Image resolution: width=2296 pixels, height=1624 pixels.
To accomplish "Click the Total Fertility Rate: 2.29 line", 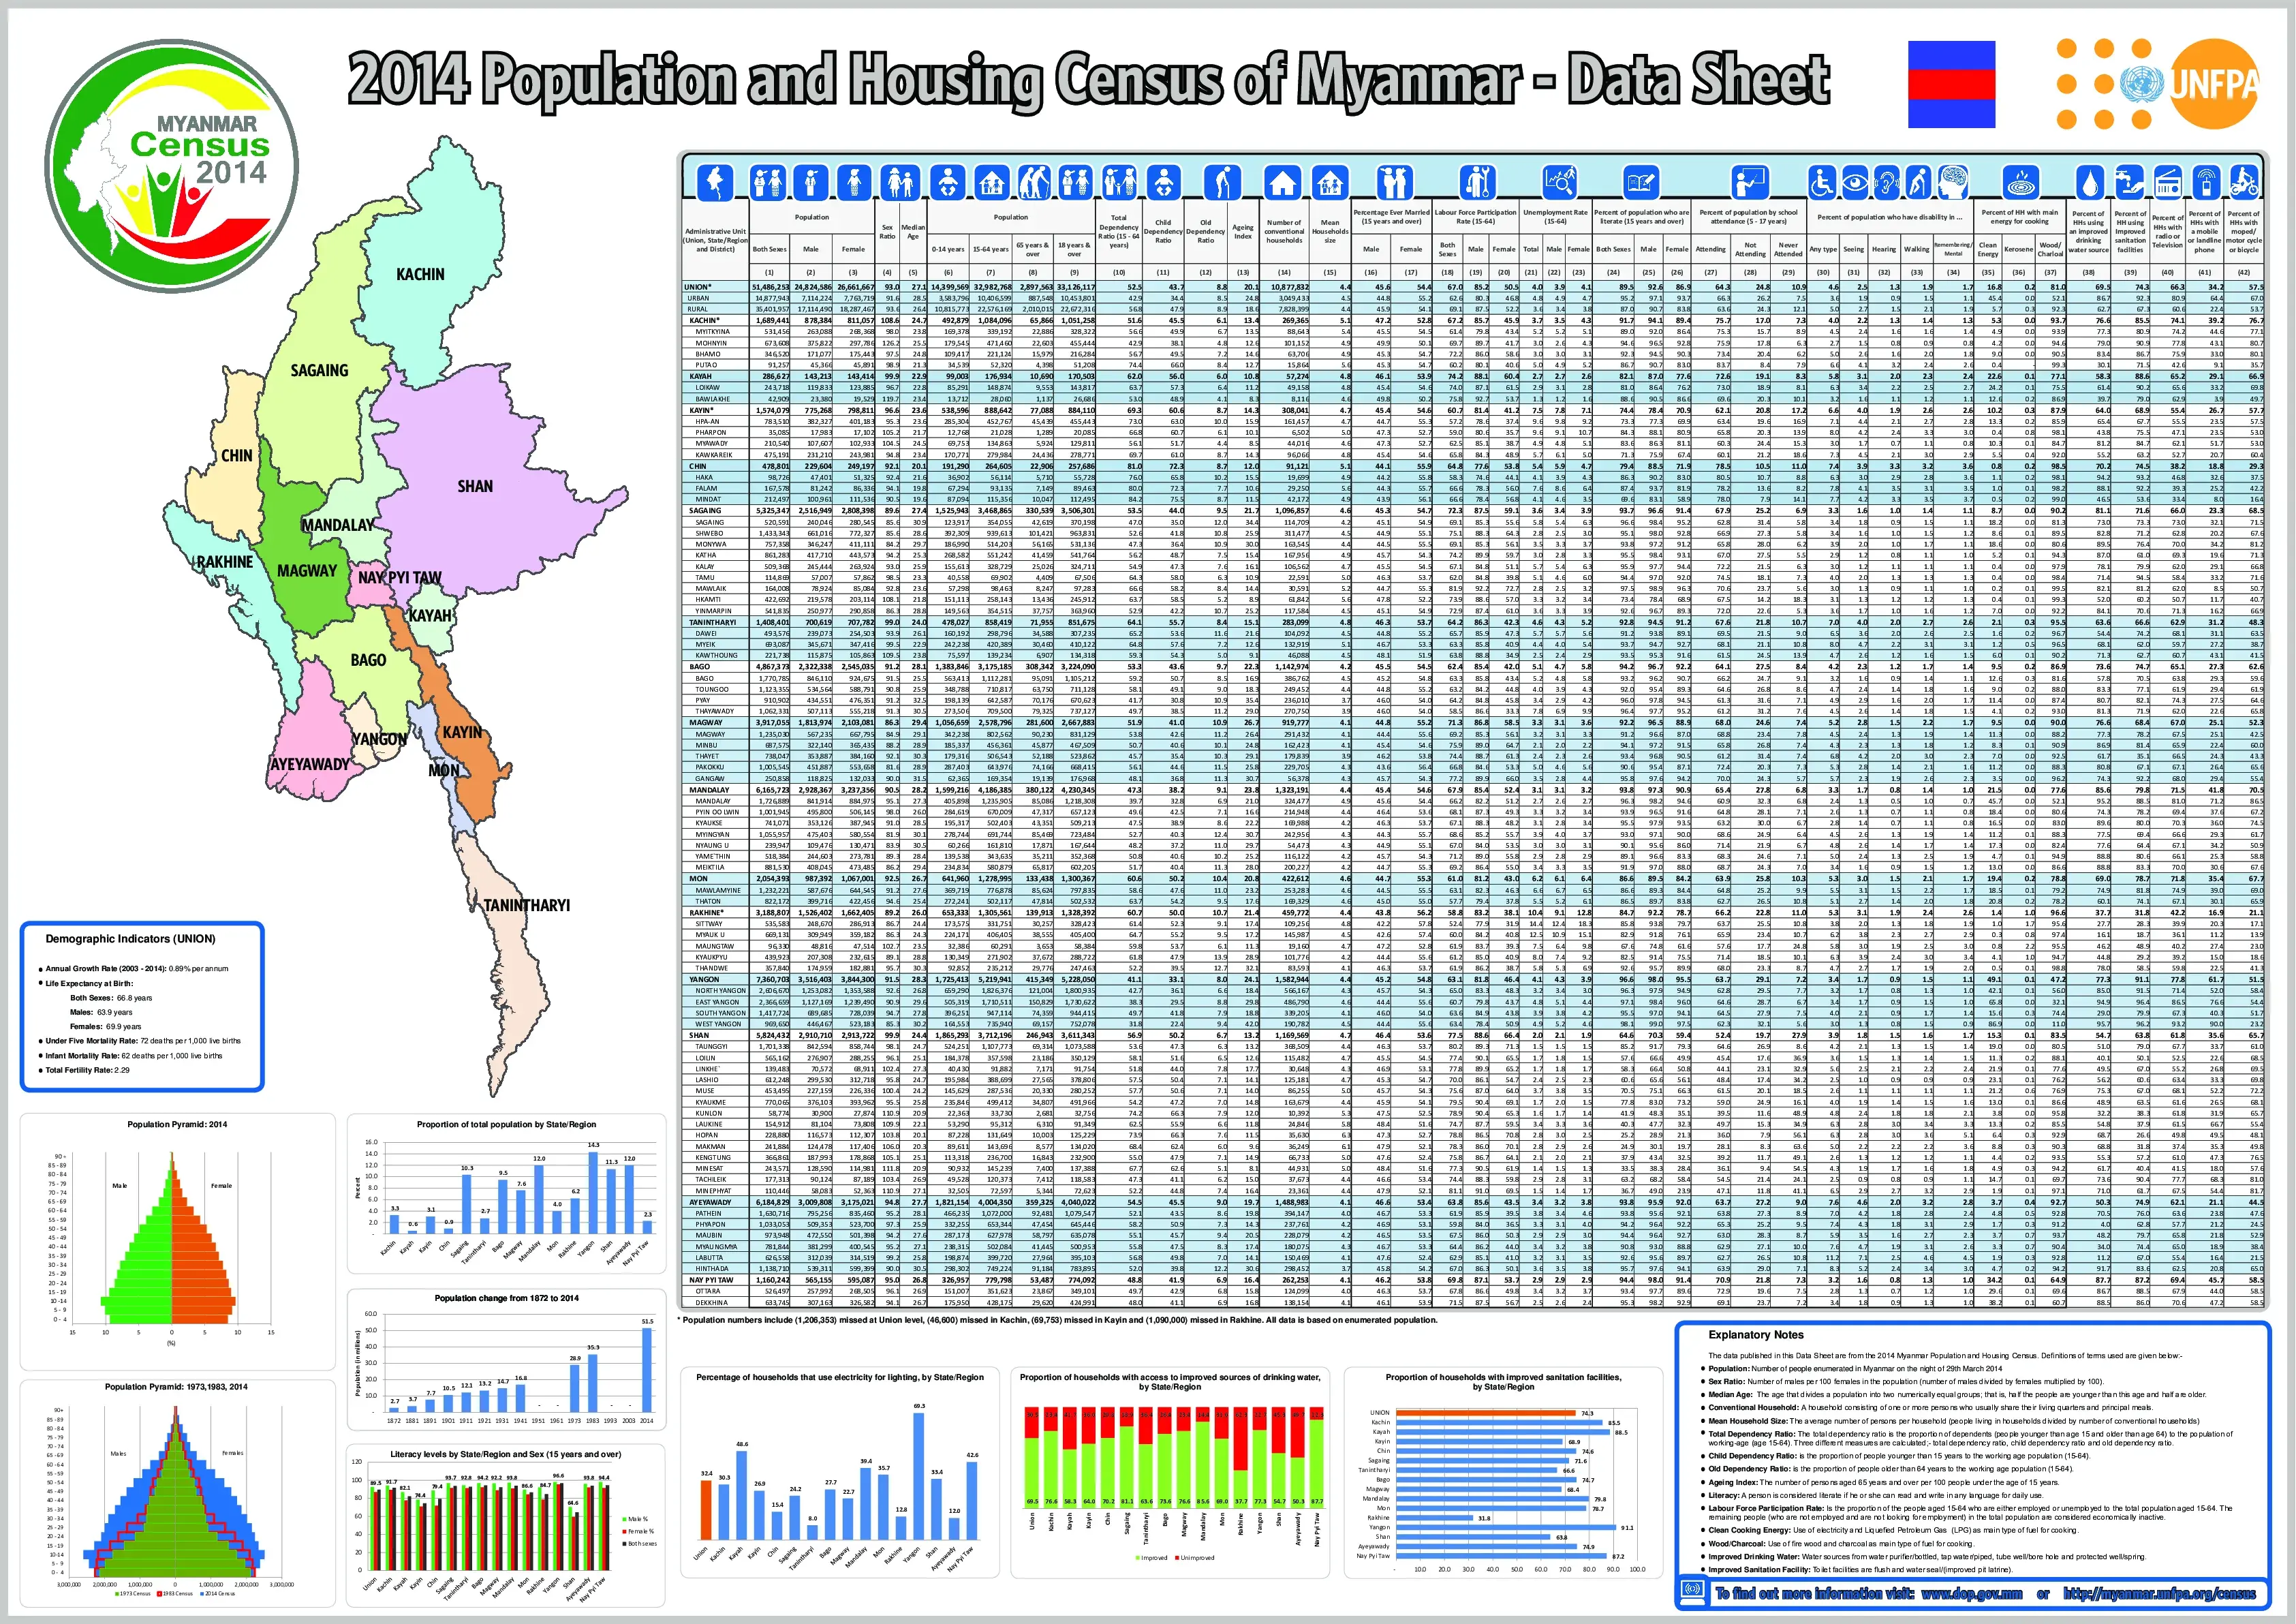I will [87, 1070].
